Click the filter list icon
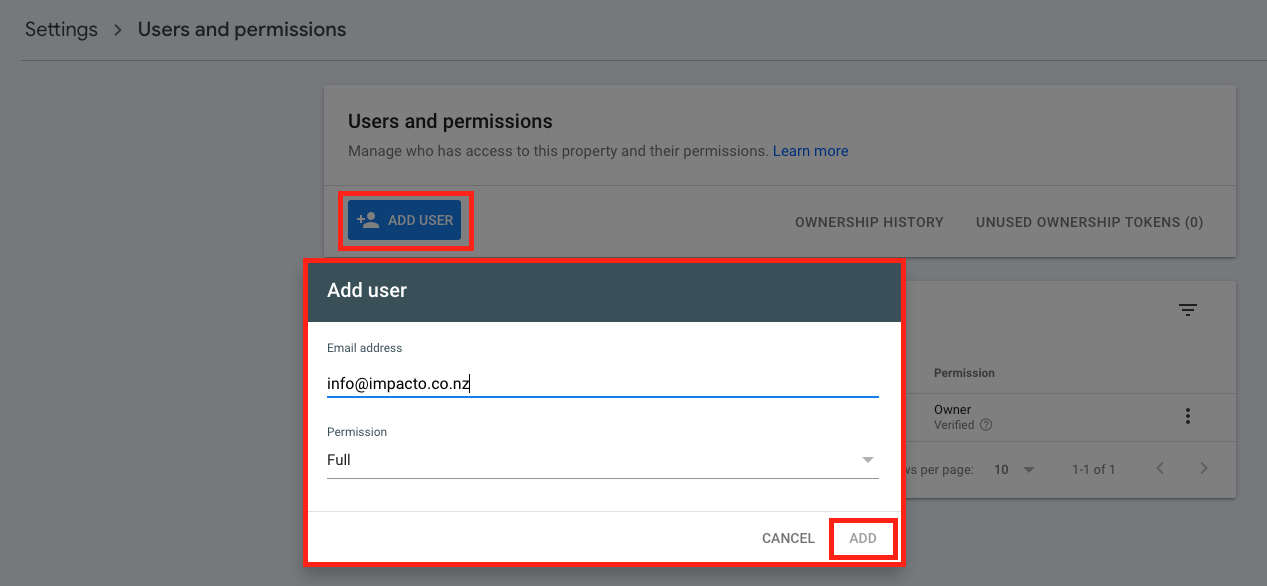1267x586 pixels. coord(1187,310)
